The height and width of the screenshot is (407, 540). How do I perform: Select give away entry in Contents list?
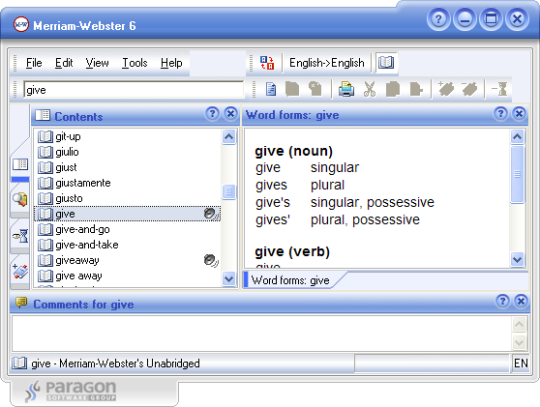tap(127, 276)
